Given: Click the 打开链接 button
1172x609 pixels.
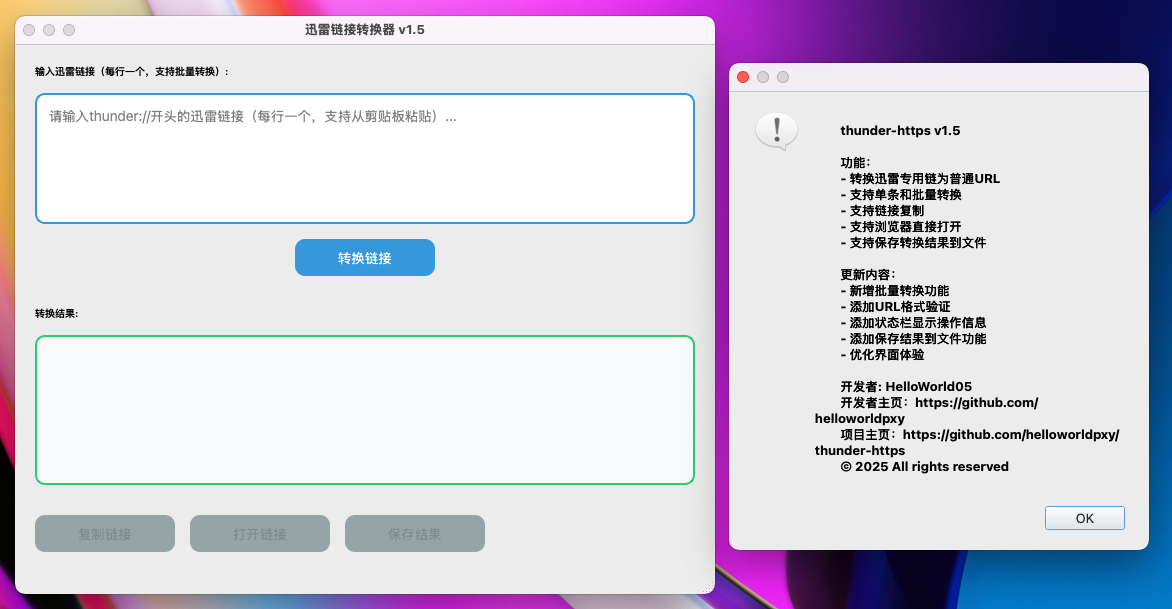Looking at the screenshot, I should point(260,534).
